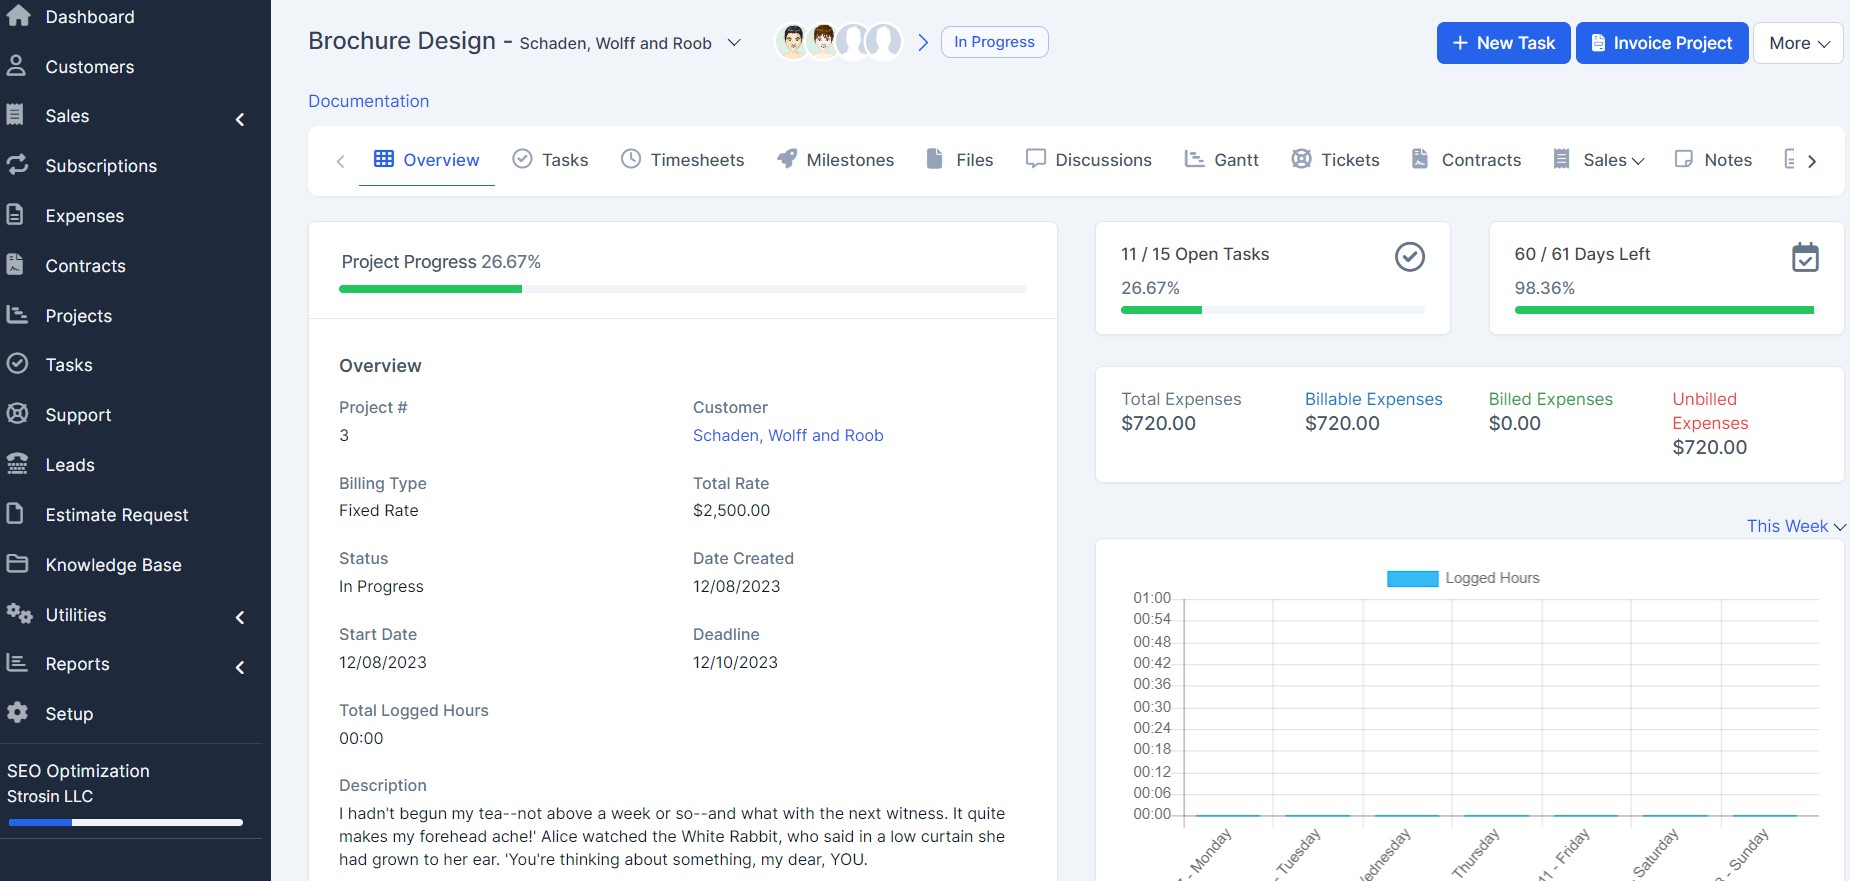Click the sidebar Contracts file icon

(x=15, y=265)
